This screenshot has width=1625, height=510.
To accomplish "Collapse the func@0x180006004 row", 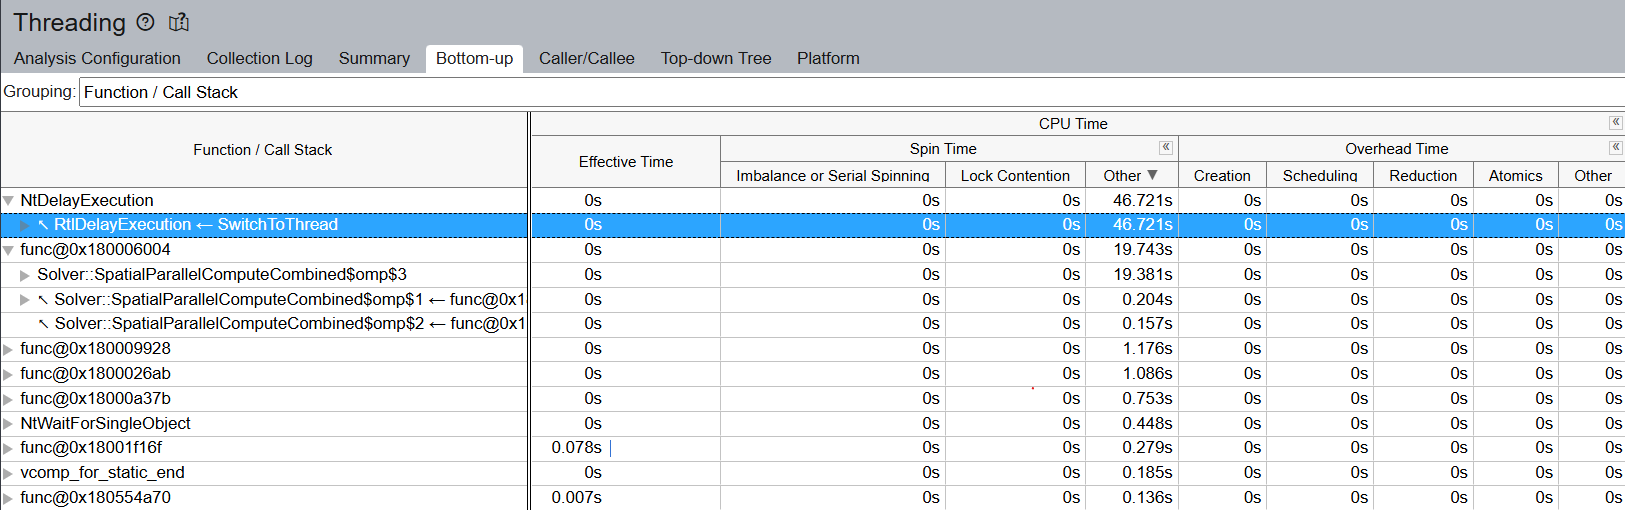I will (x=9, y=250).
